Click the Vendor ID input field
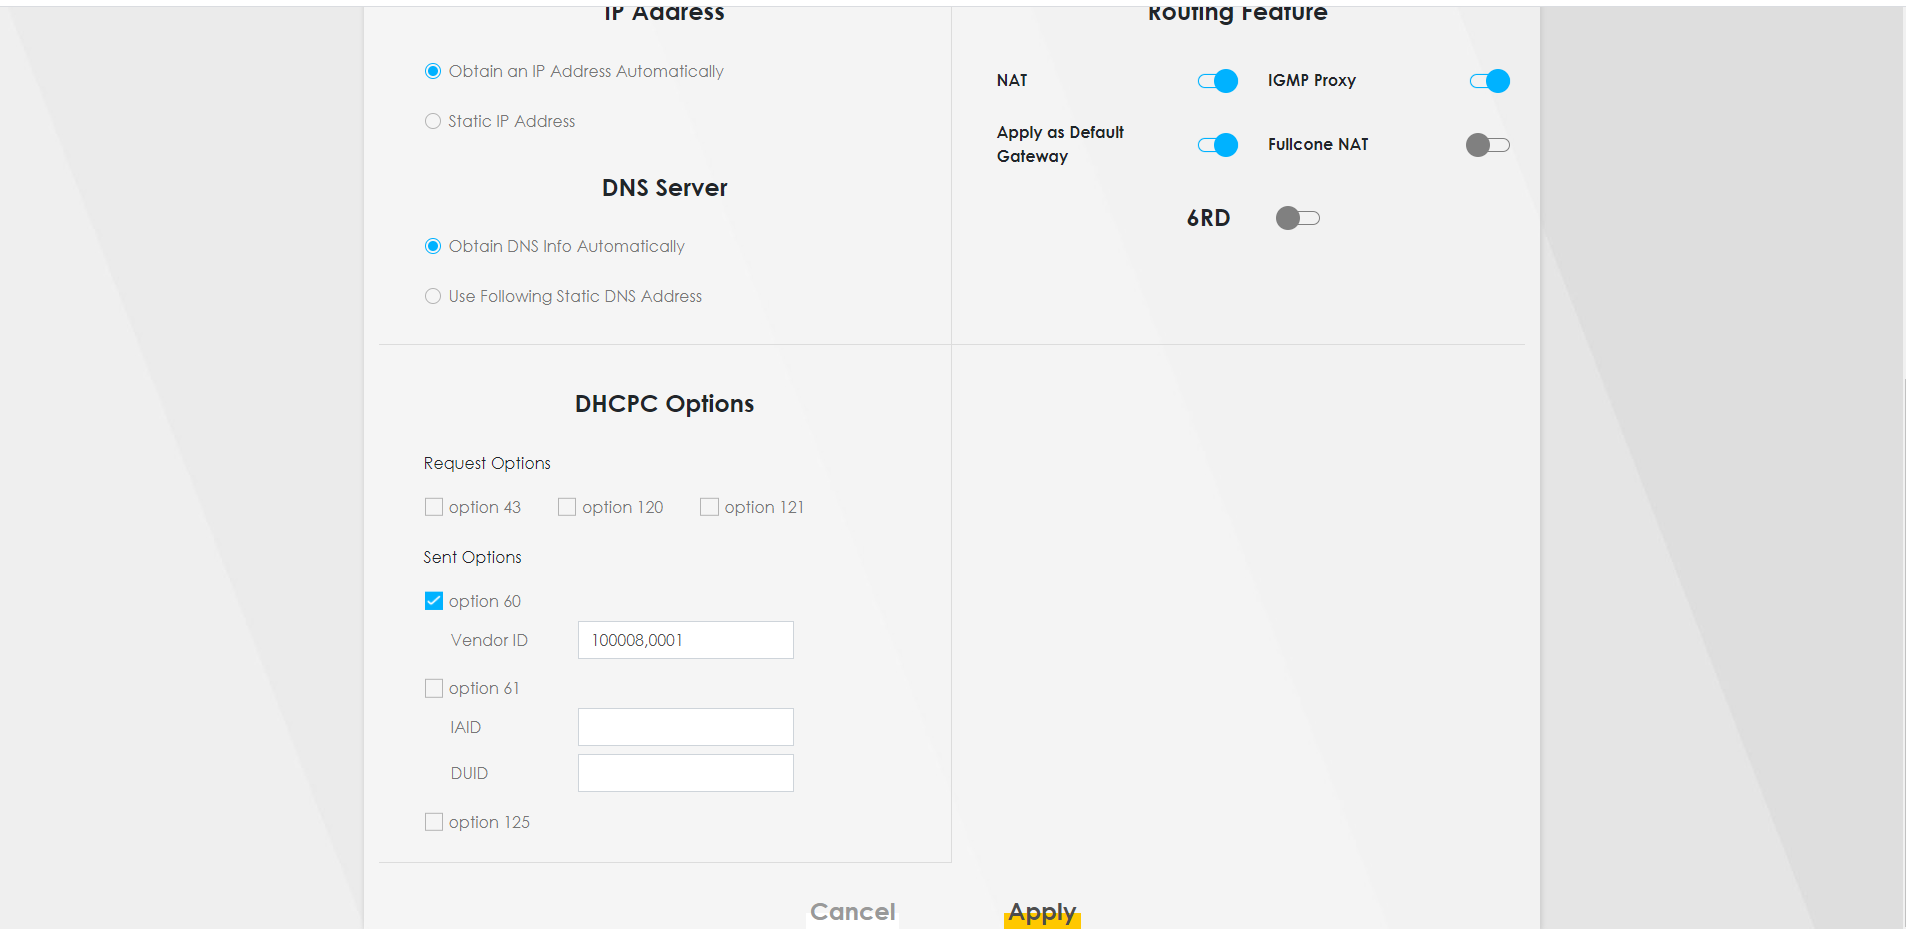Viewport: 1906px width, 929px height. (685, 640)
